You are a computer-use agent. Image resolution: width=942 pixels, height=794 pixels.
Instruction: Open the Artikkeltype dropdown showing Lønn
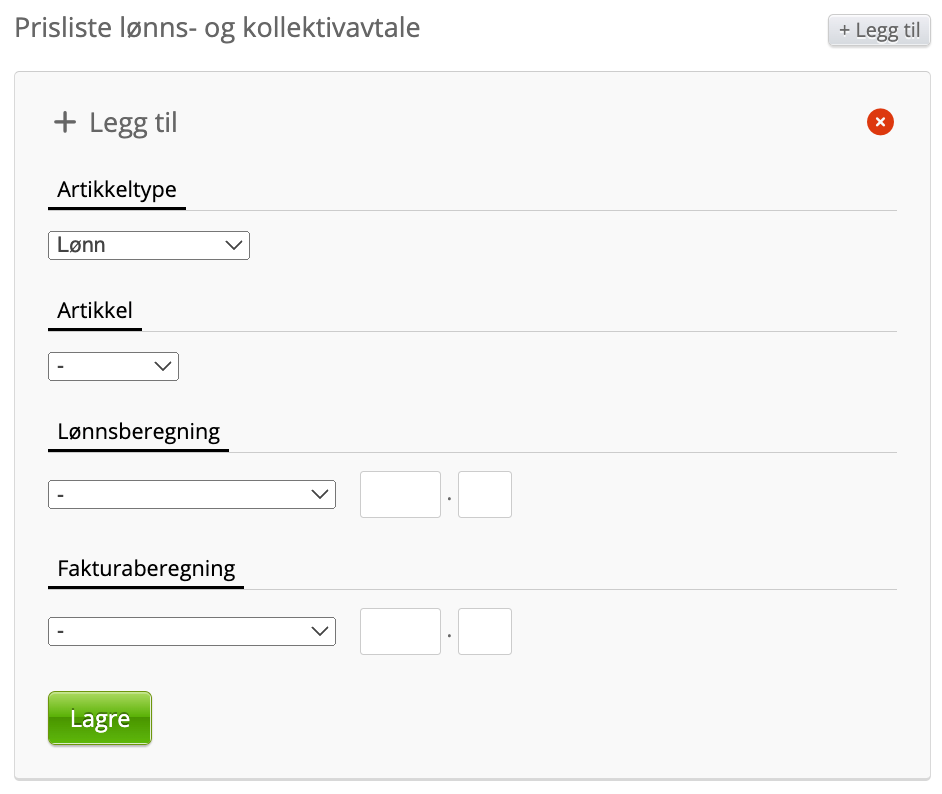pyautogui.click(x=148, y=245)
